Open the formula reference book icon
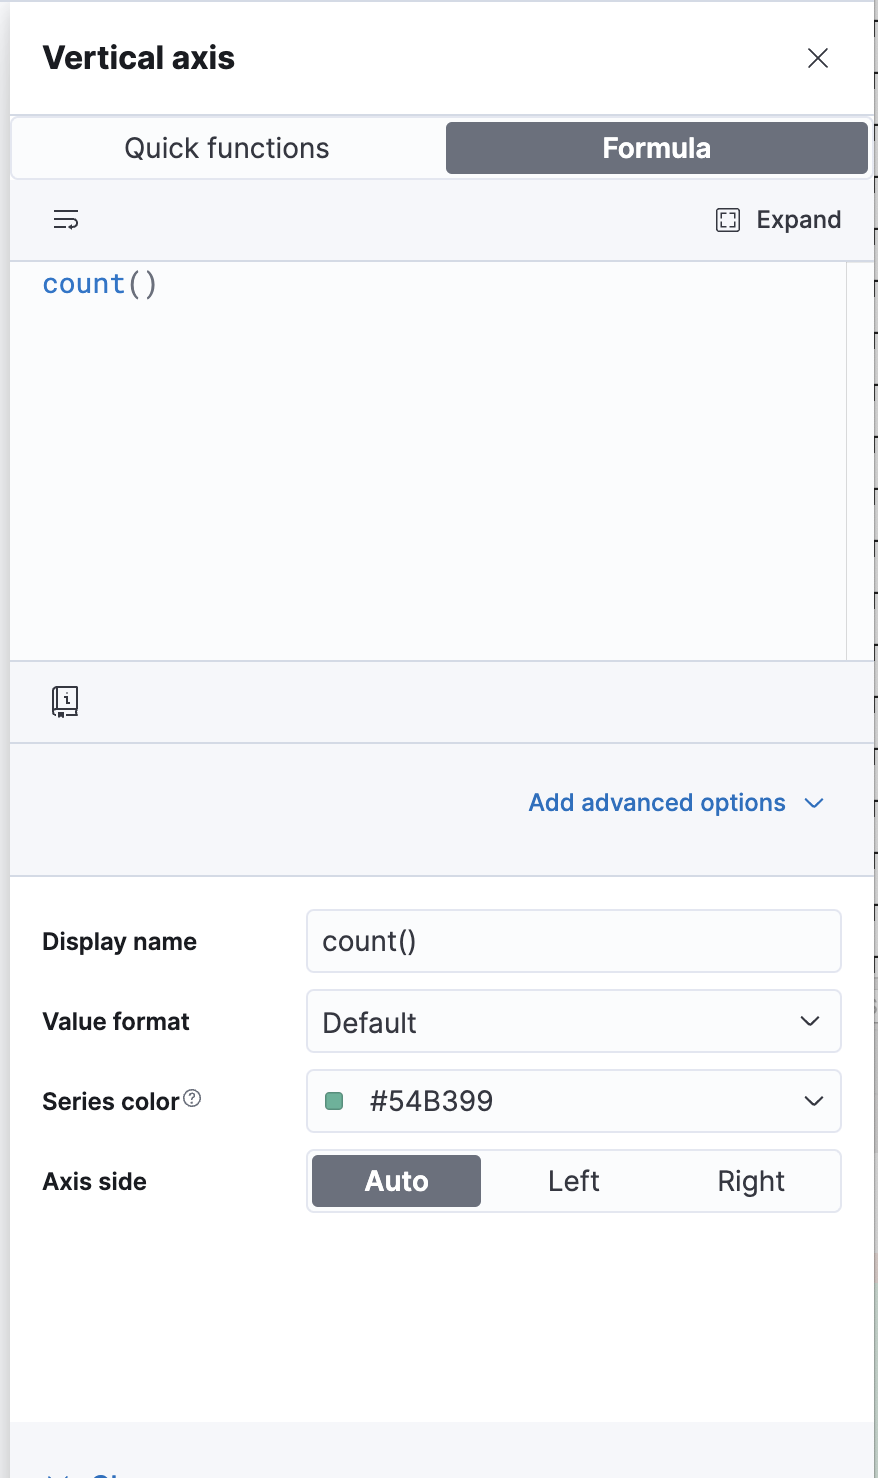The width and height of the screenshot is (878, 1478). 65,702
